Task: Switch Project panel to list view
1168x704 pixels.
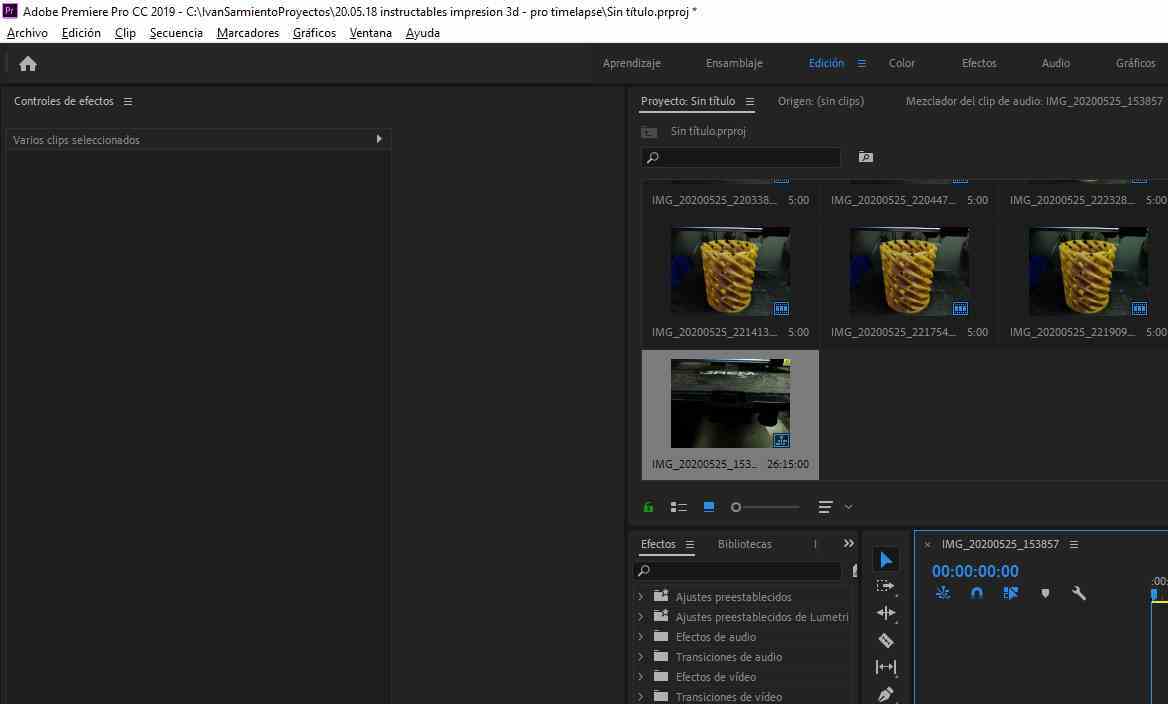Action: 678,507
